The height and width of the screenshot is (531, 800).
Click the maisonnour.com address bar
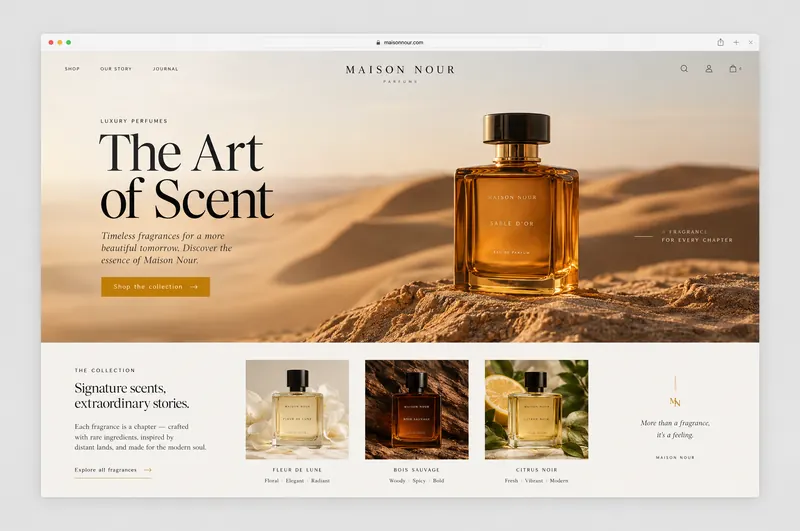pyautogui.click(x=403, y=42)
